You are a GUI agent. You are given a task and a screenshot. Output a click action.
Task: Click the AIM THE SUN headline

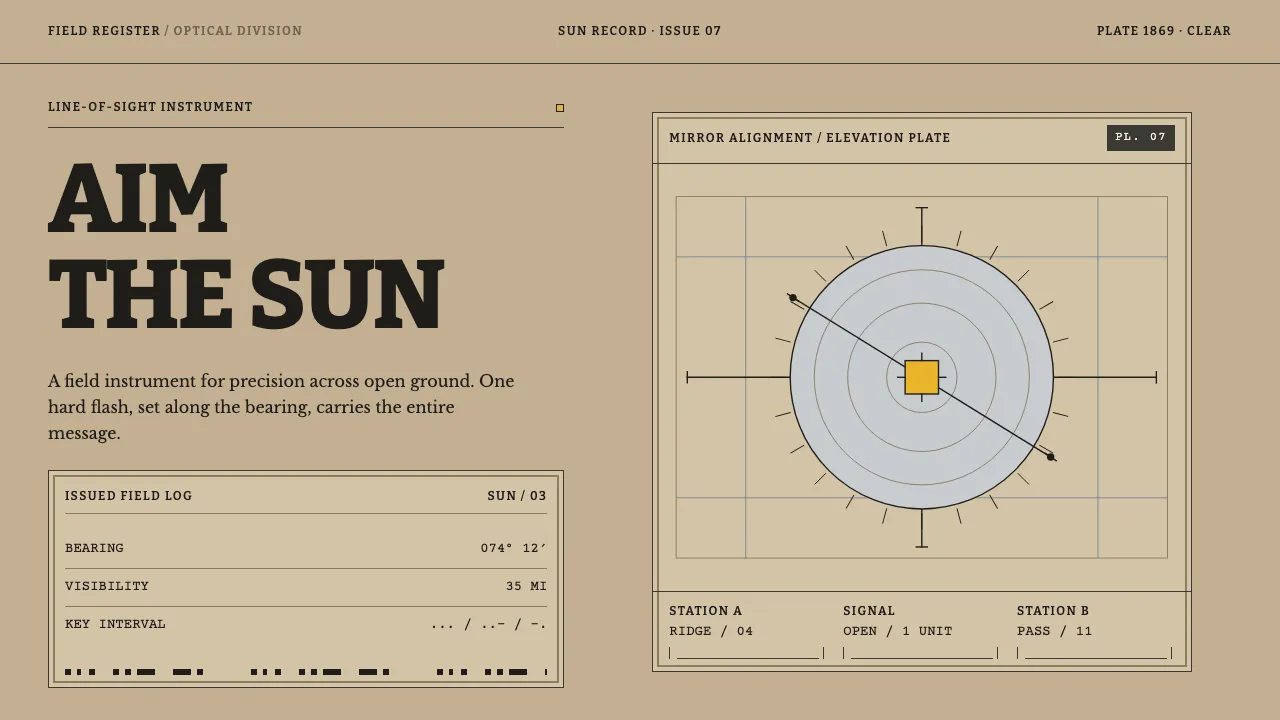pos(246,246)
